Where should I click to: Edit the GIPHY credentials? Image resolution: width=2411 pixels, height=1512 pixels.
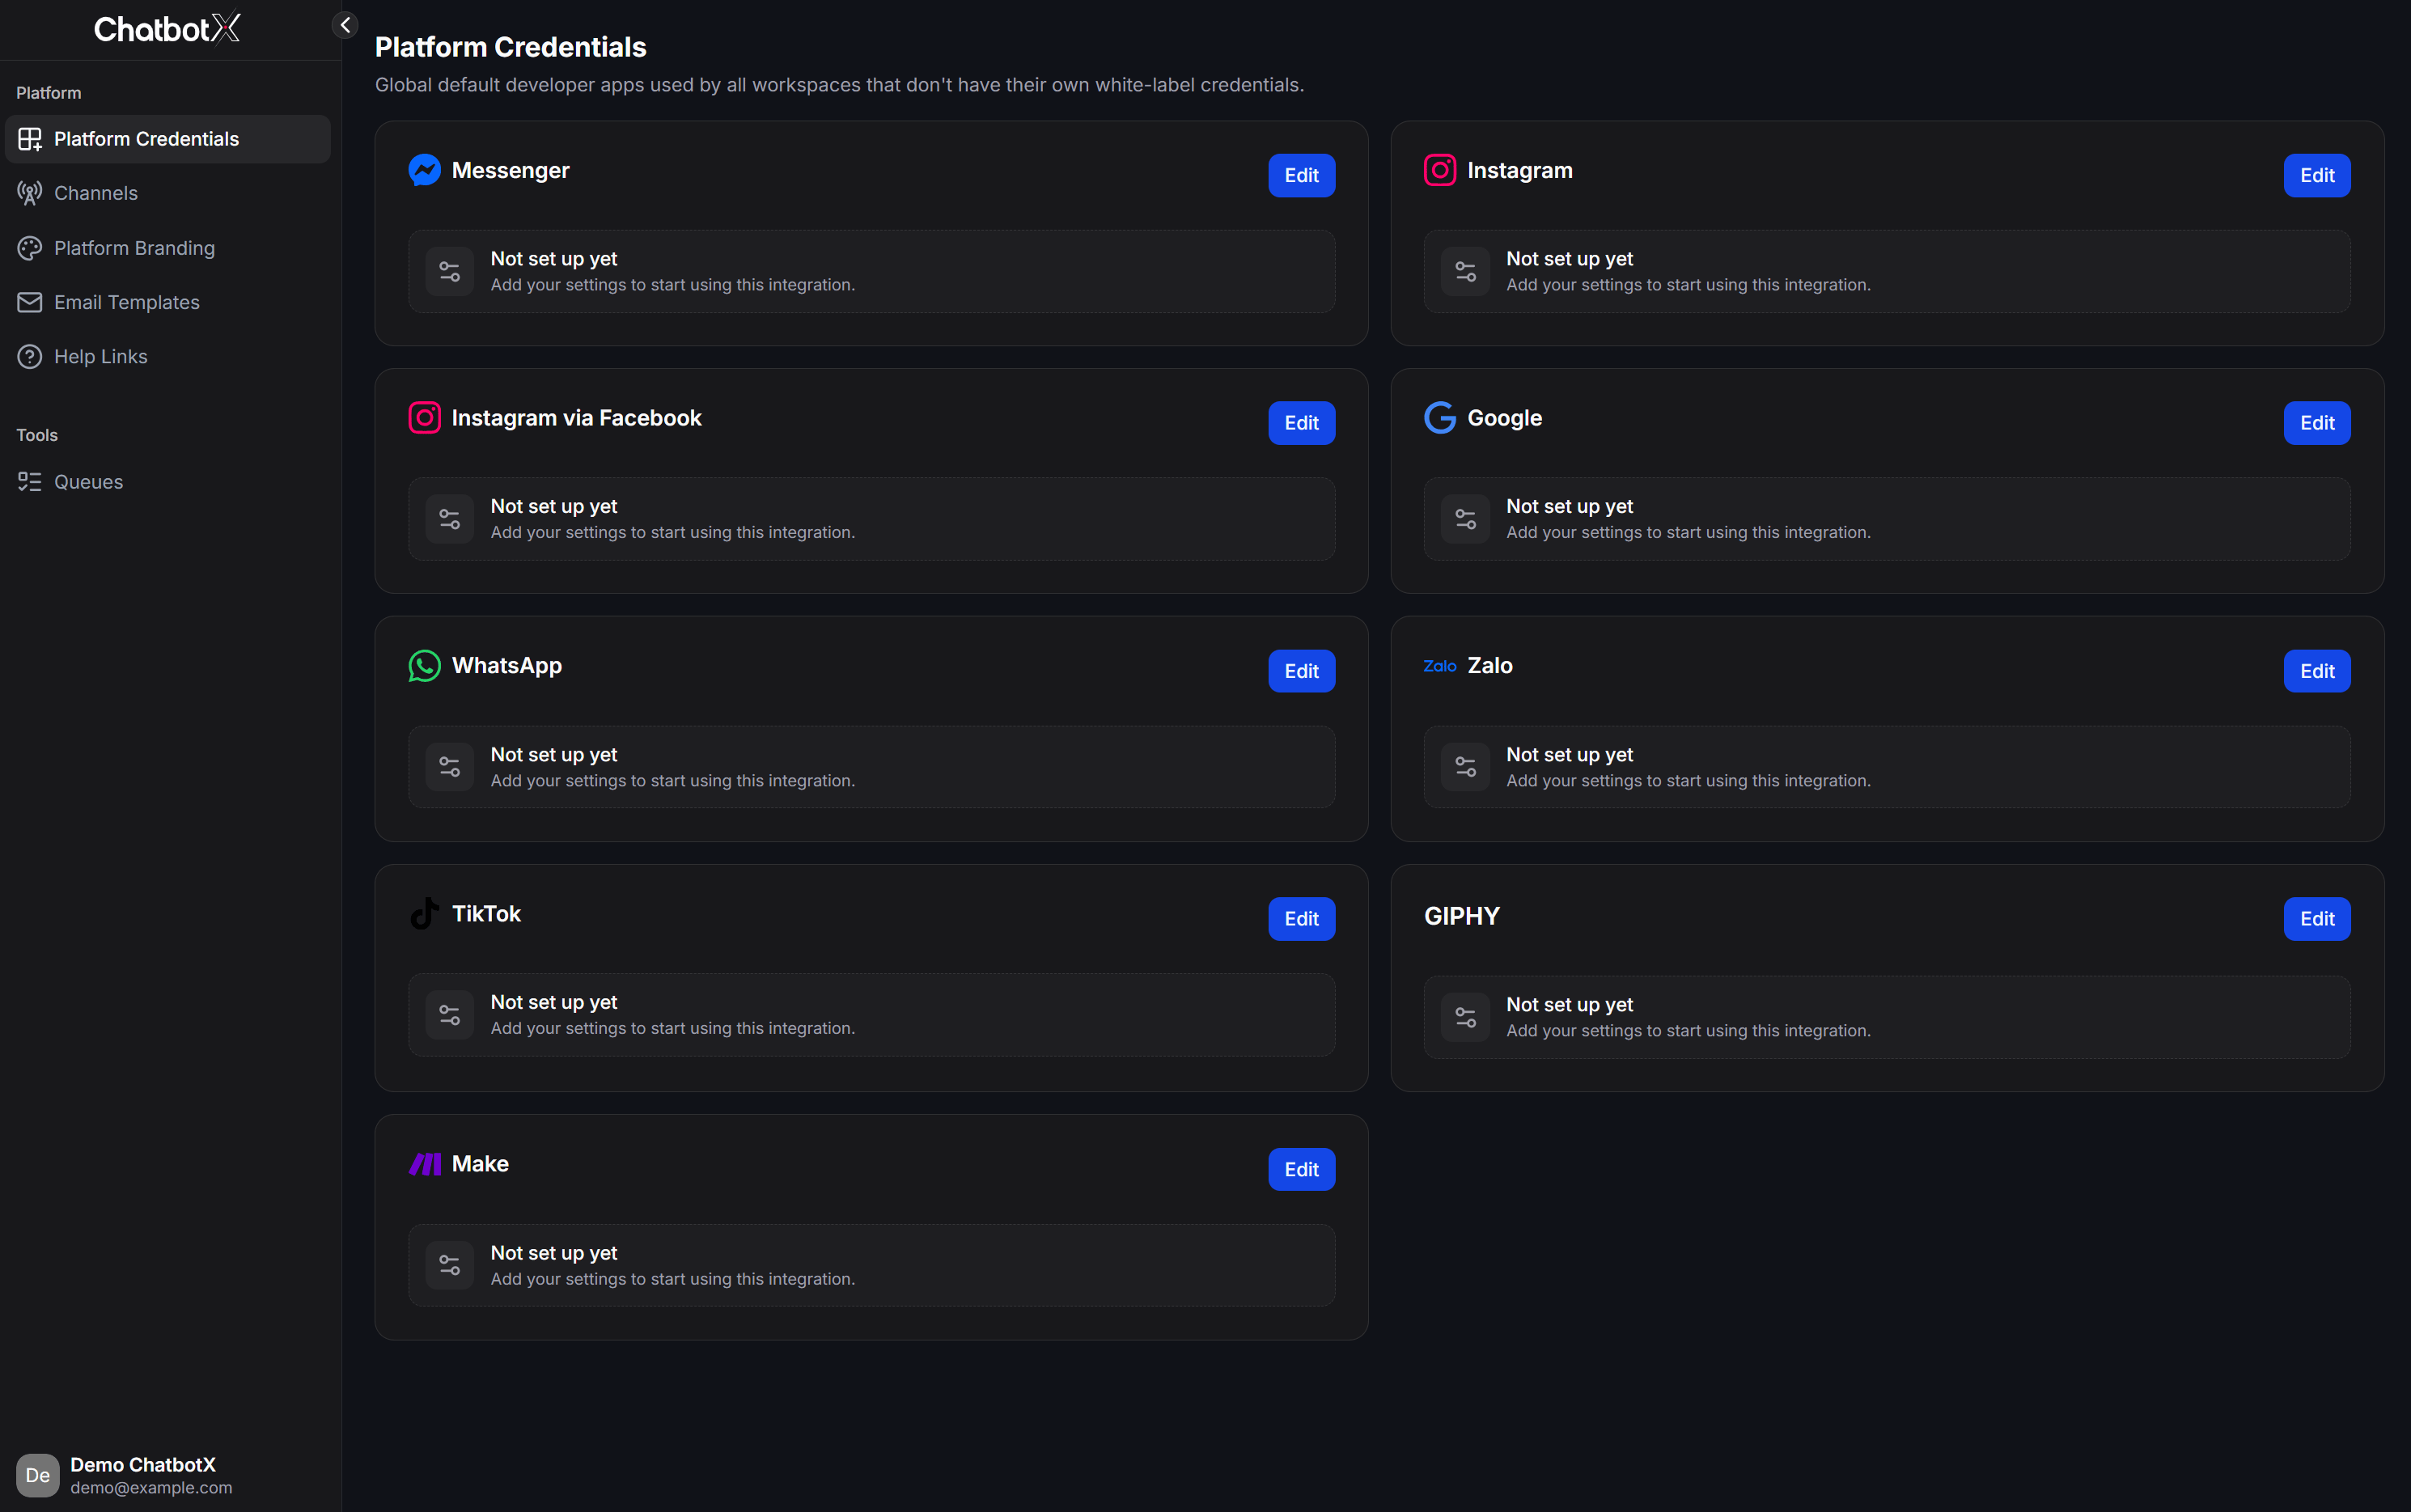pyautogui.click(x=2317, y=919)
